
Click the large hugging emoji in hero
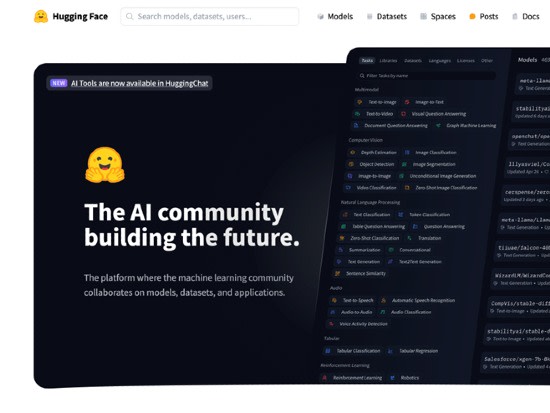point(105,165)
